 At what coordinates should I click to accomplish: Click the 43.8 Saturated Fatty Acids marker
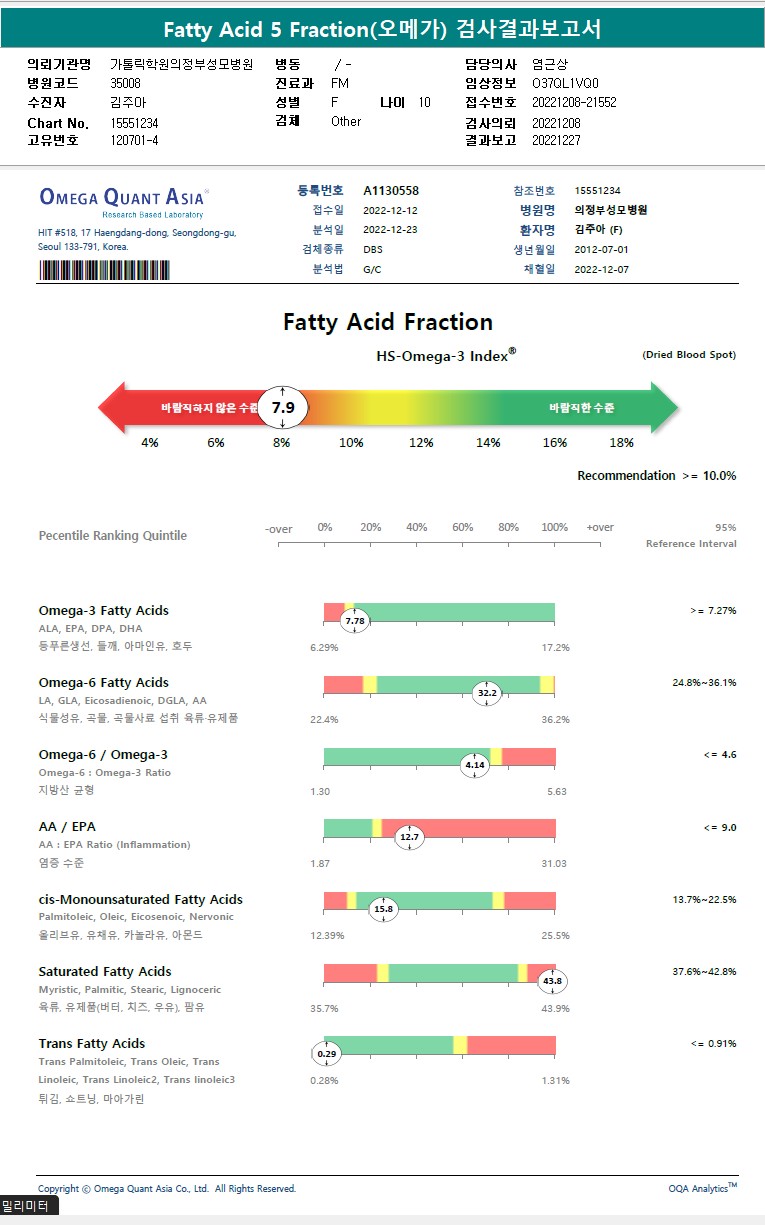(x=552, y=981)
